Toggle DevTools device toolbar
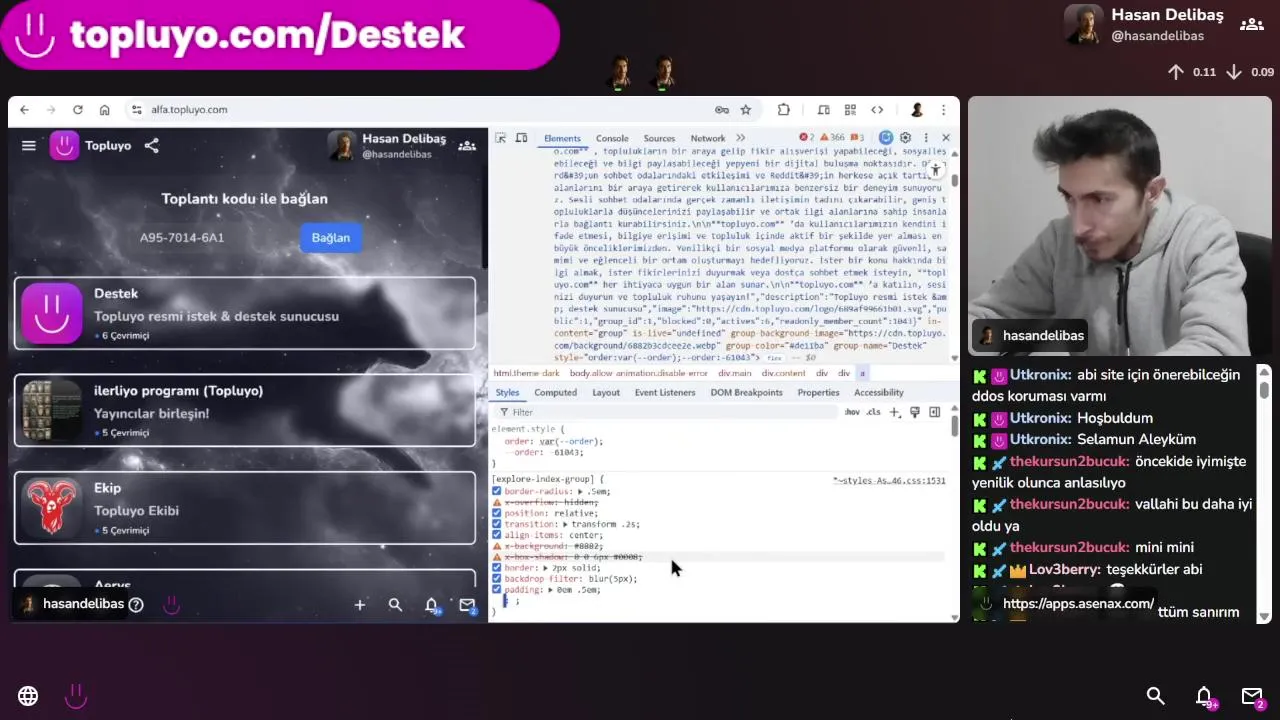 [x=522, y=138]
